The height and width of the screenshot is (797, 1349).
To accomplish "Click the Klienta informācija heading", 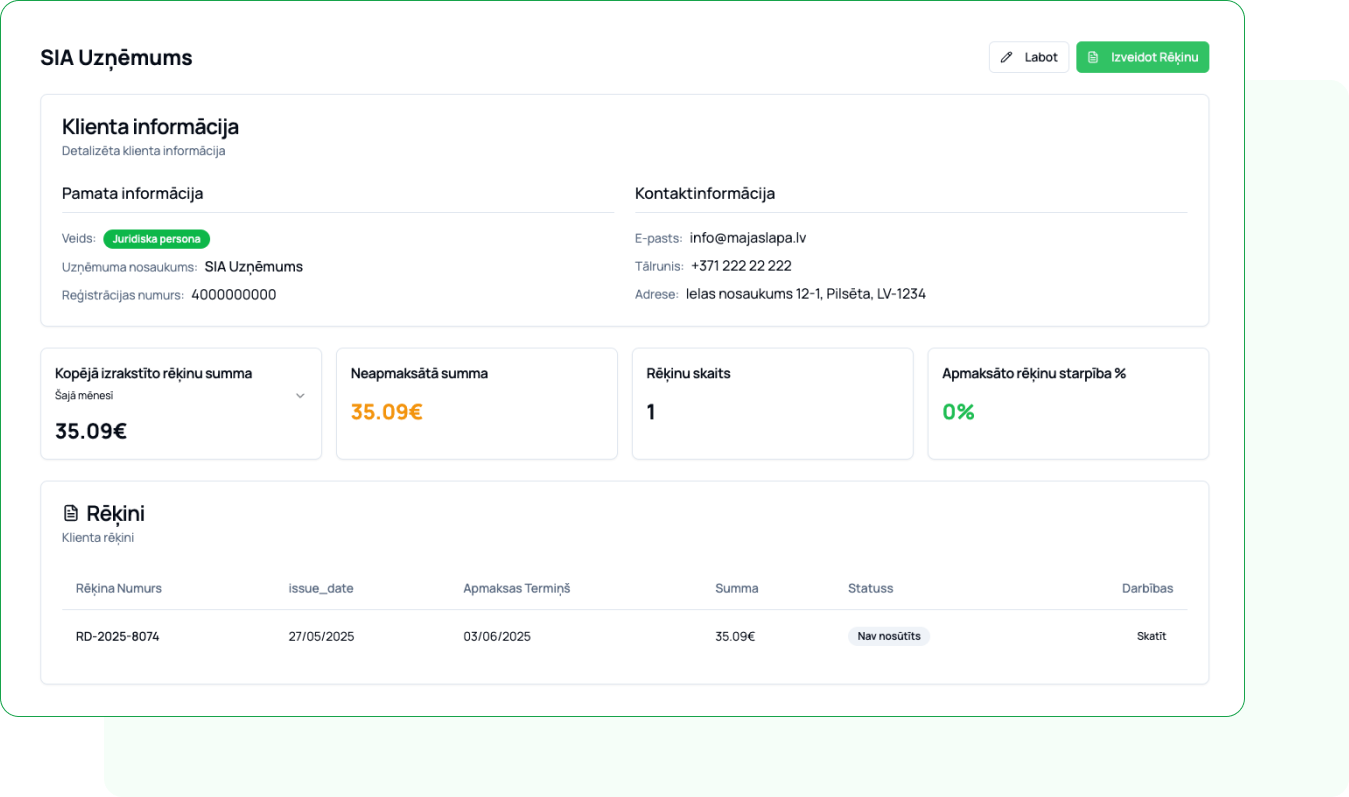I will (150, 127).
